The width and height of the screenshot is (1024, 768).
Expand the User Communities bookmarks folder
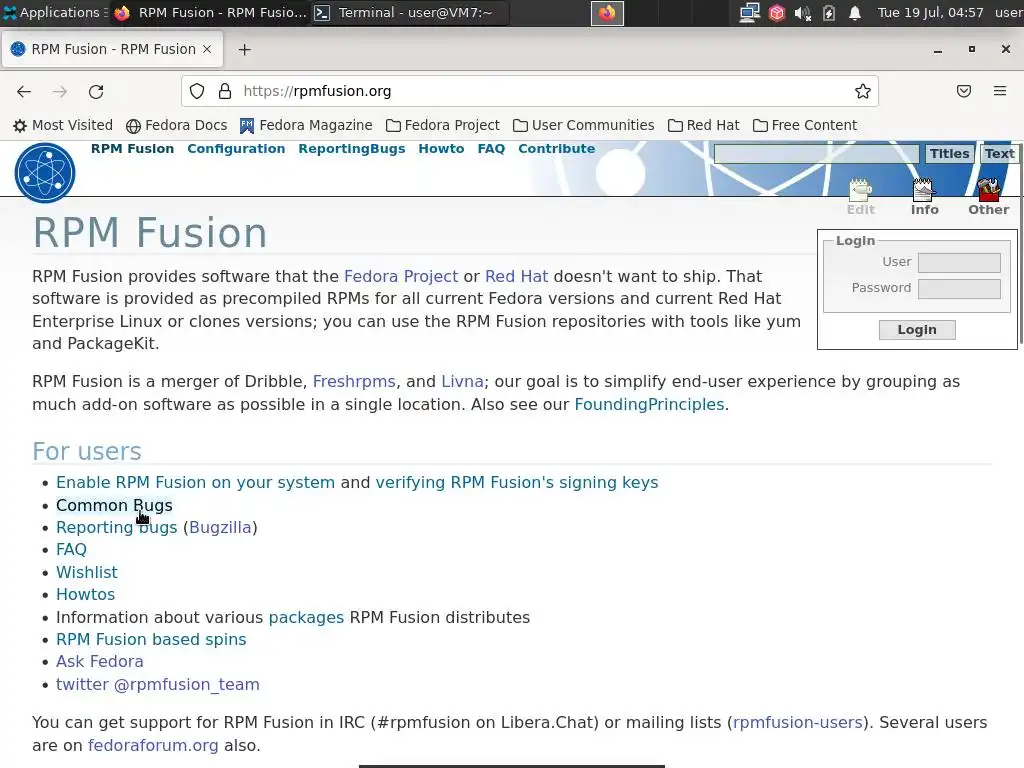tap(583, 125)
